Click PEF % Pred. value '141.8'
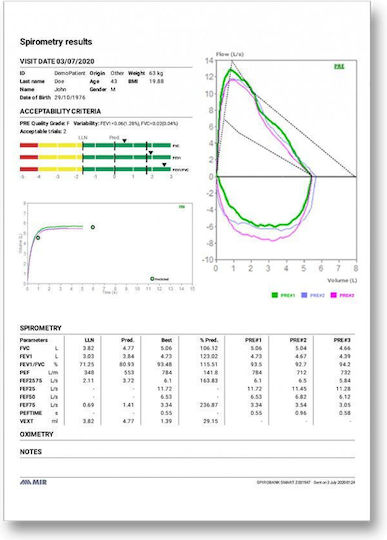The height and width of the screenshot is (540, 387). click(211, 373)
